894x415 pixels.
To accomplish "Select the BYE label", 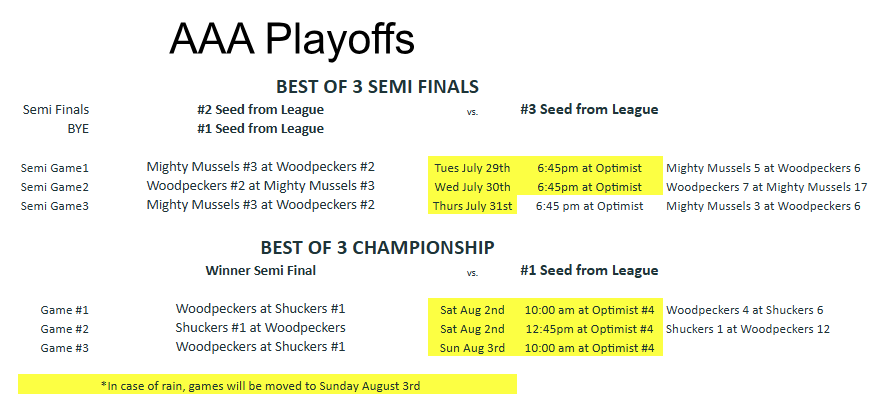I will pyautogui.click(x=78, y=129).
